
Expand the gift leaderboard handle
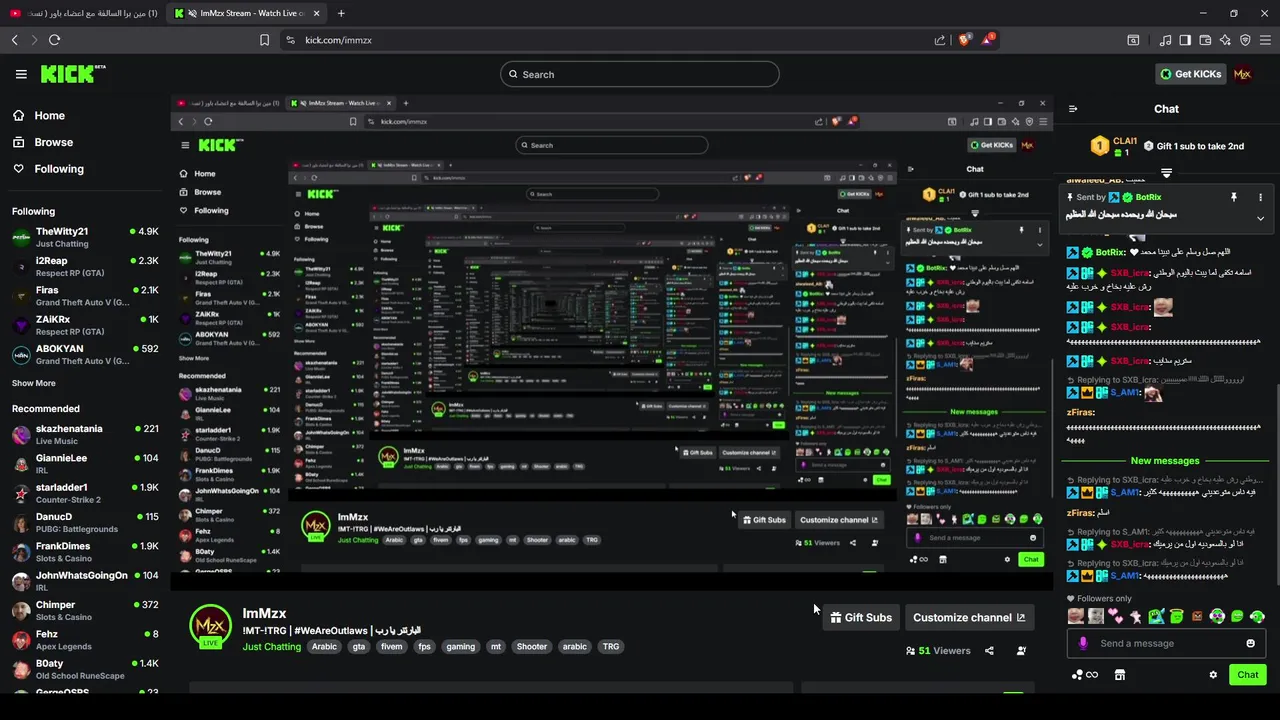pos(1166,173)
